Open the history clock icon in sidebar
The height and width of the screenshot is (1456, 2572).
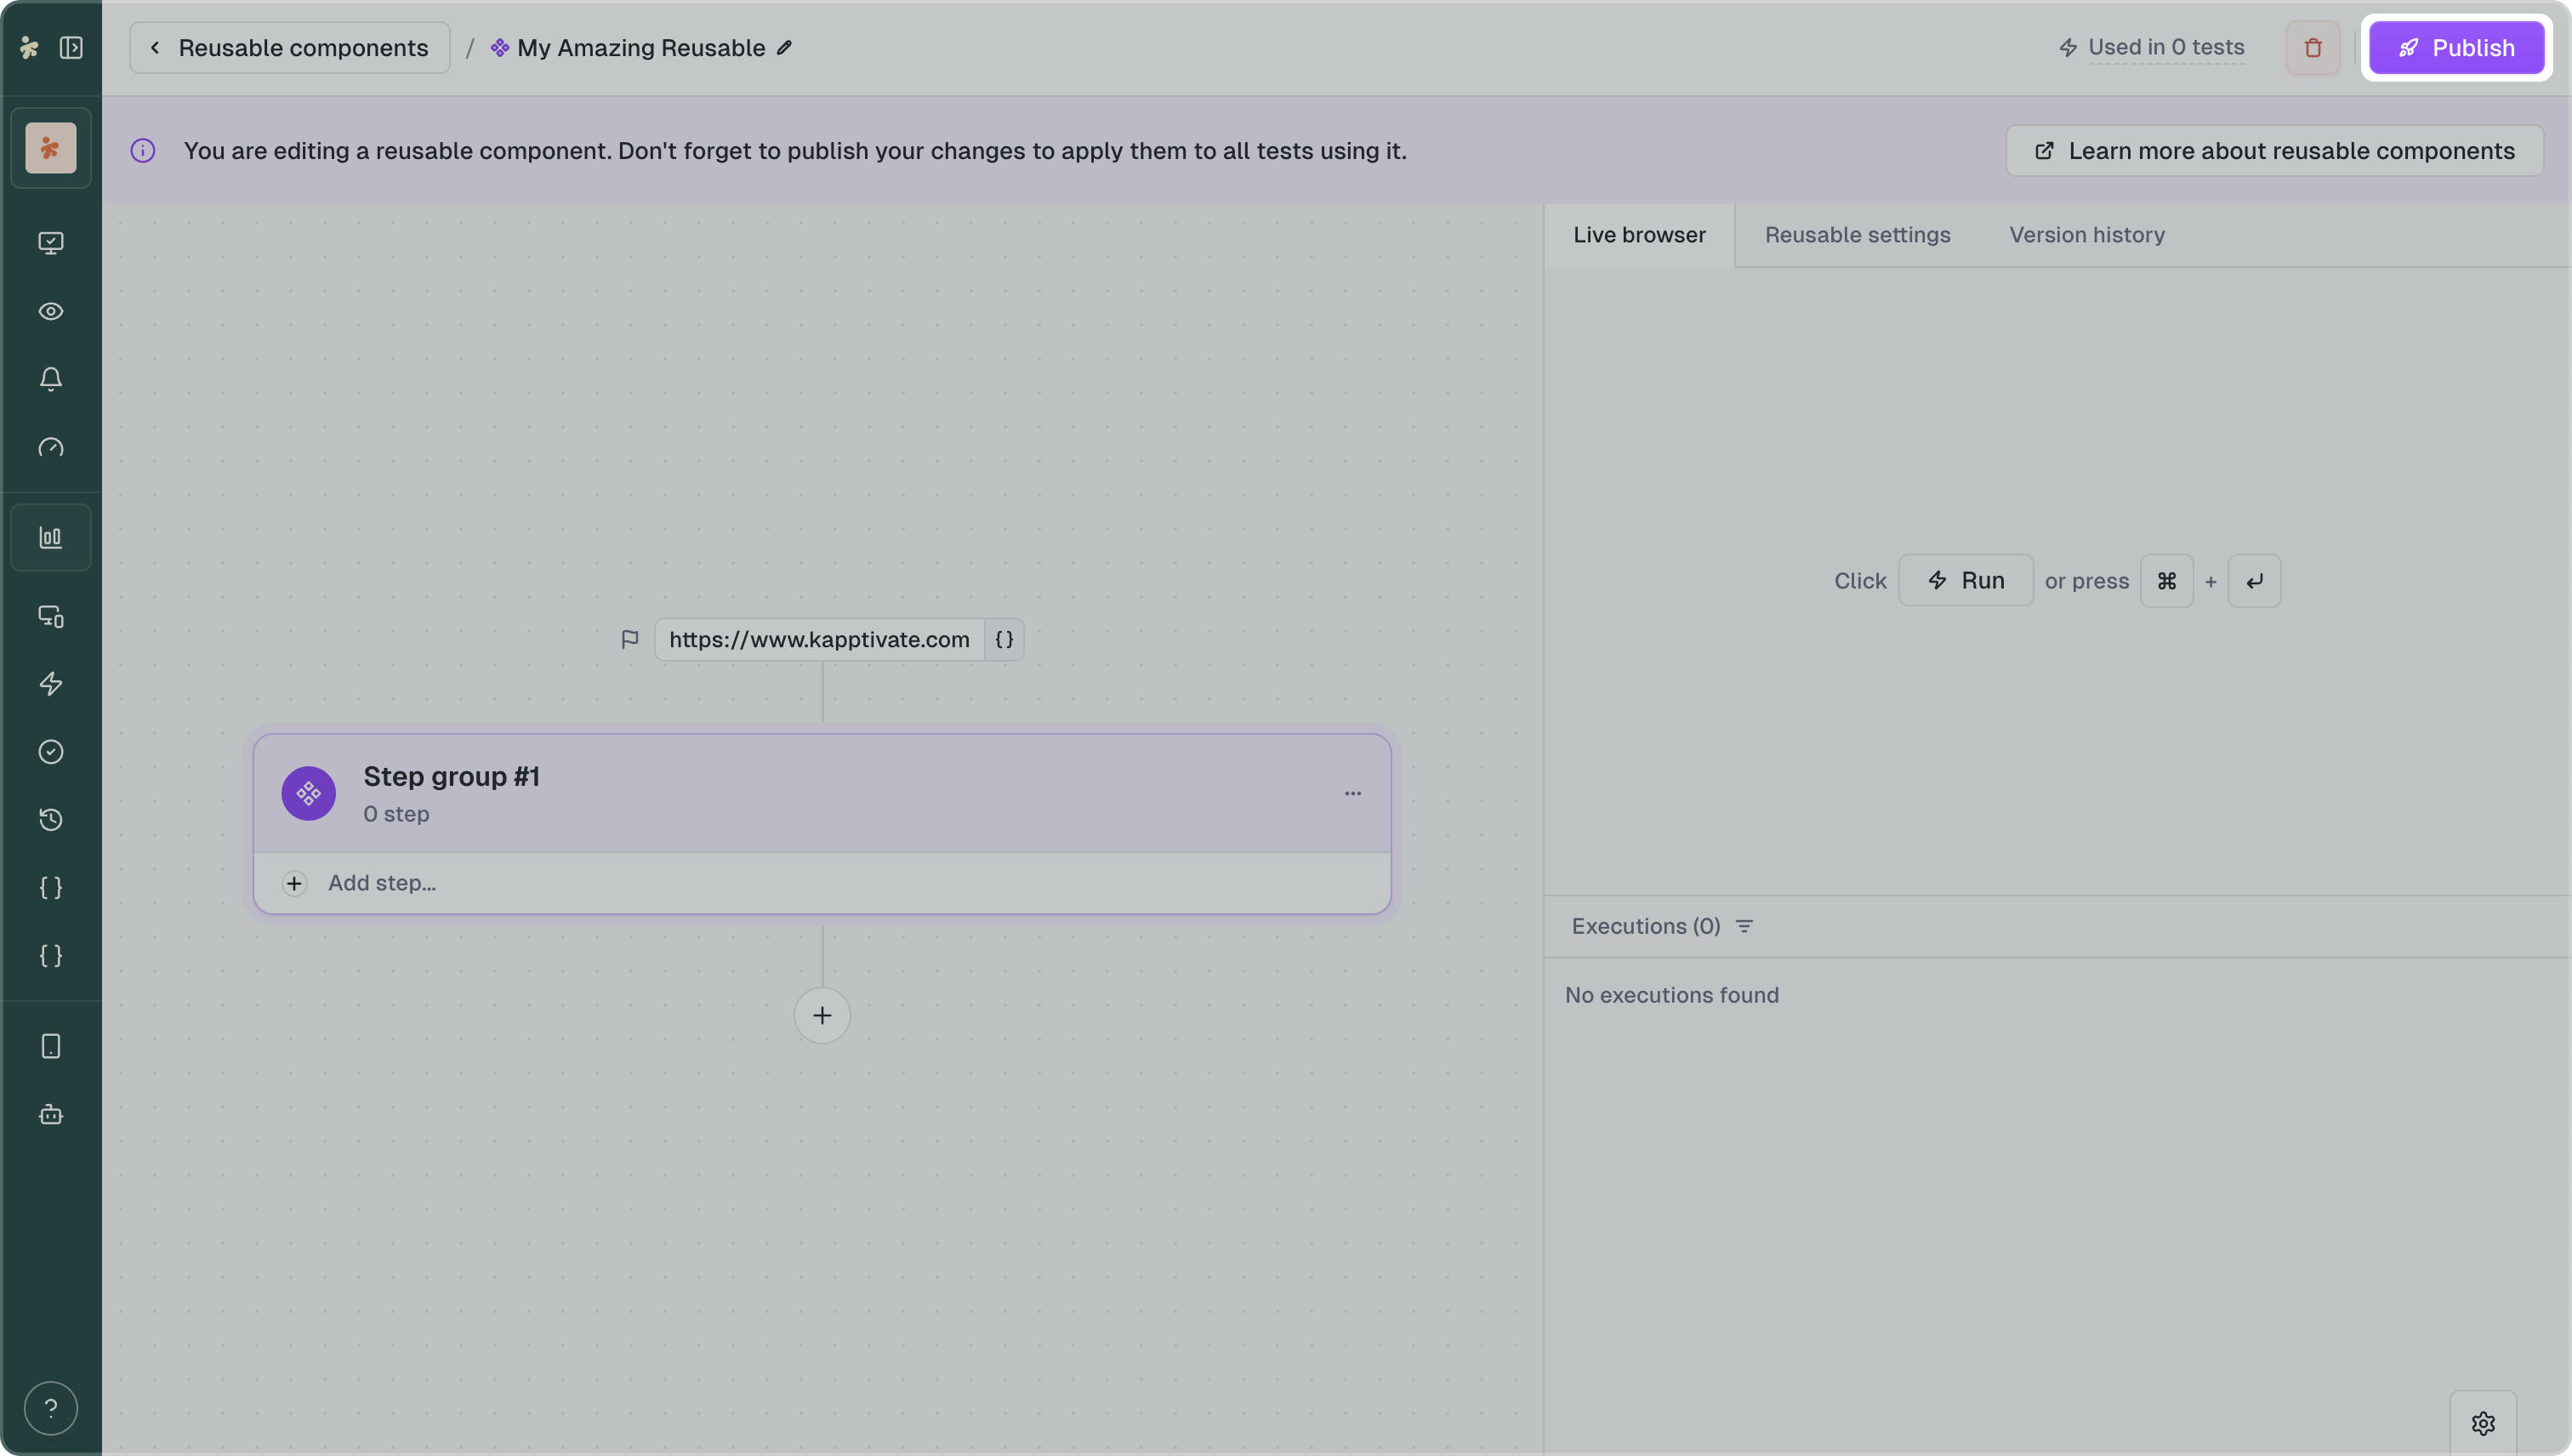click(x=51, y=820)
